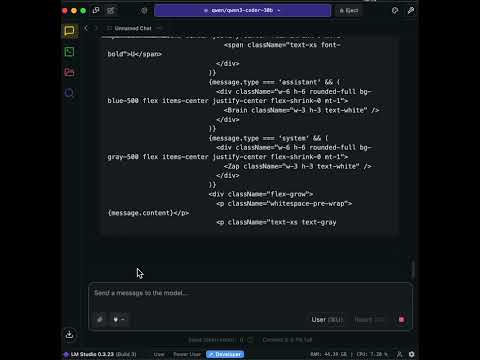The height and width of the screenshot is (360, 480).
Task: Stop generation with red stop button
Action: [x=401, y=319]
